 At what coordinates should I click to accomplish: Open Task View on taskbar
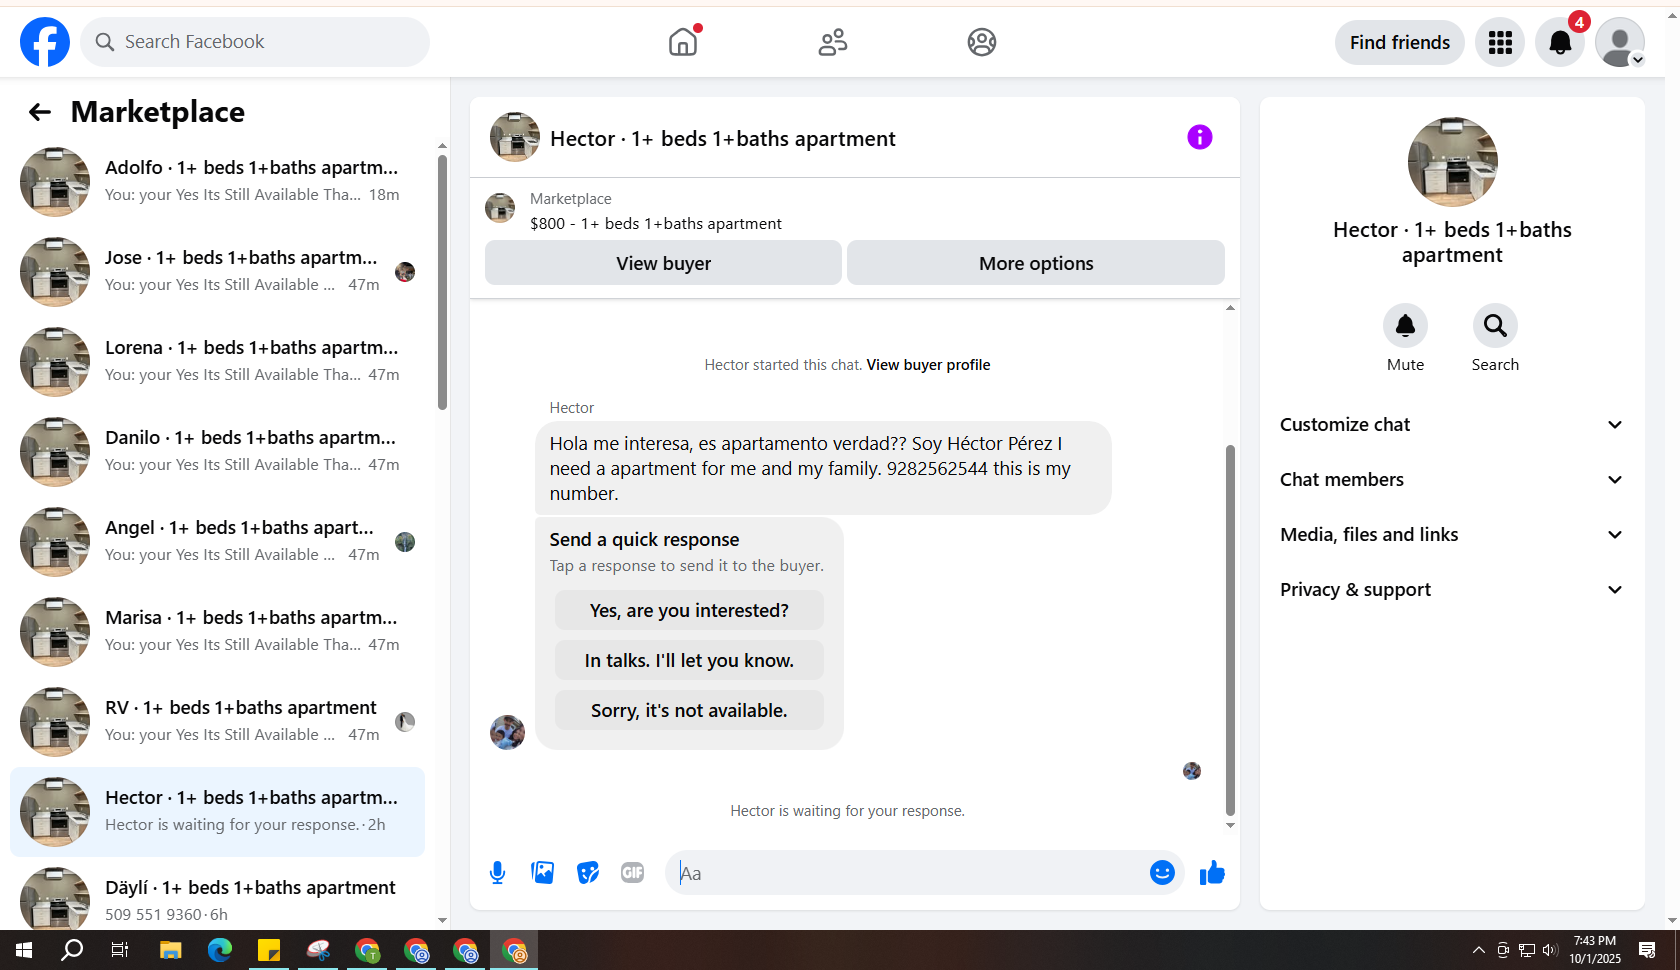pyautogui.click(x=120, y=950)
